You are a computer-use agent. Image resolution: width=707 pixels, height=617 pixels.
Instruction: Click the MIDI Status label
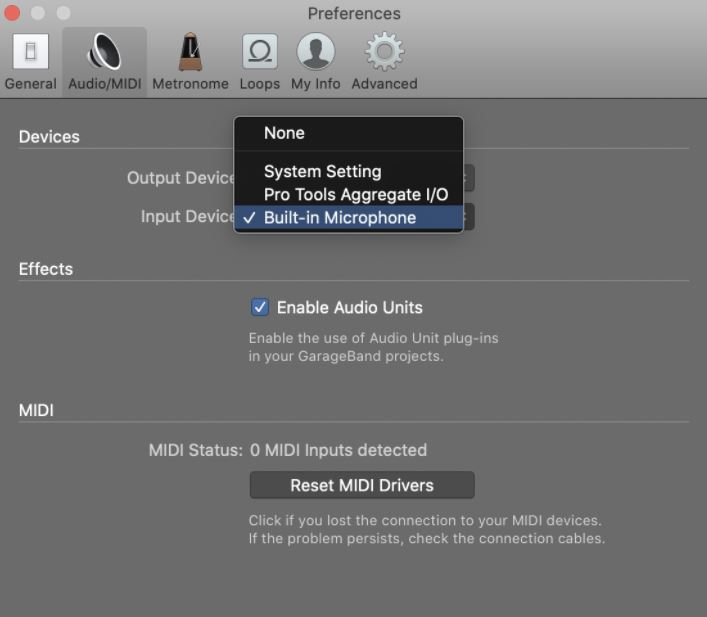click(196, 450)
